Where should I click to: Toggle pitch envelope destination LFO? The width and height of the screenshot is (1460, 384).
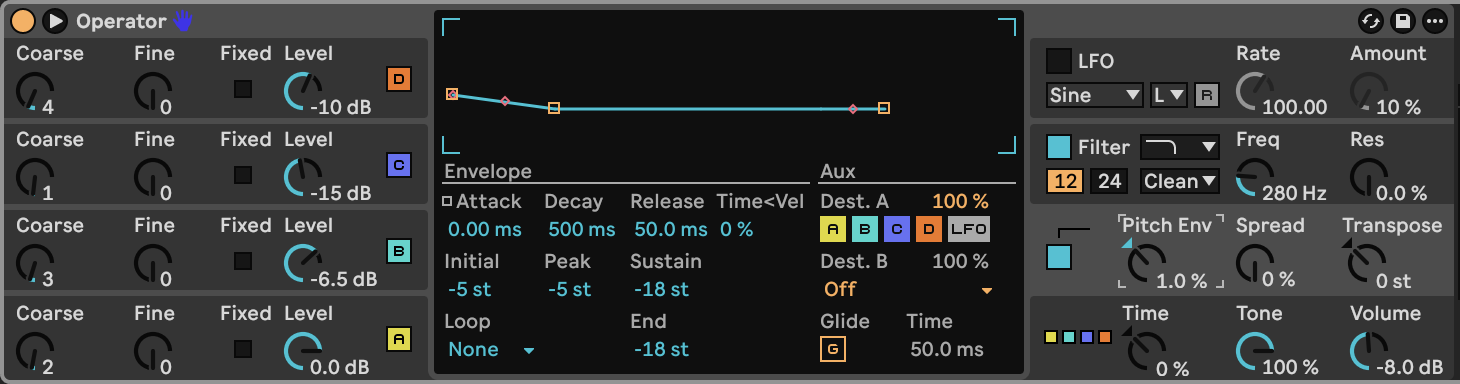point(969,230)
